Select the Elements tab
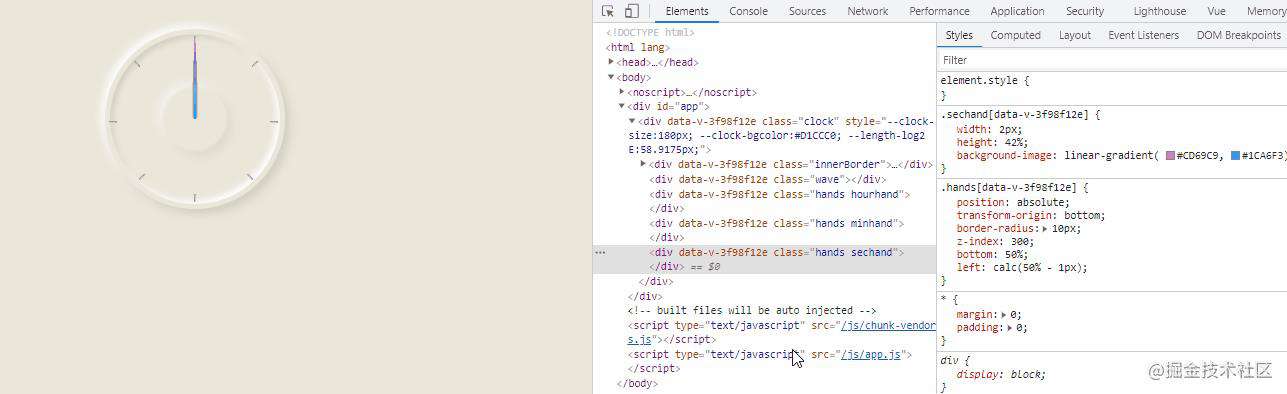1287x394 pixels. tap(686, 11)
